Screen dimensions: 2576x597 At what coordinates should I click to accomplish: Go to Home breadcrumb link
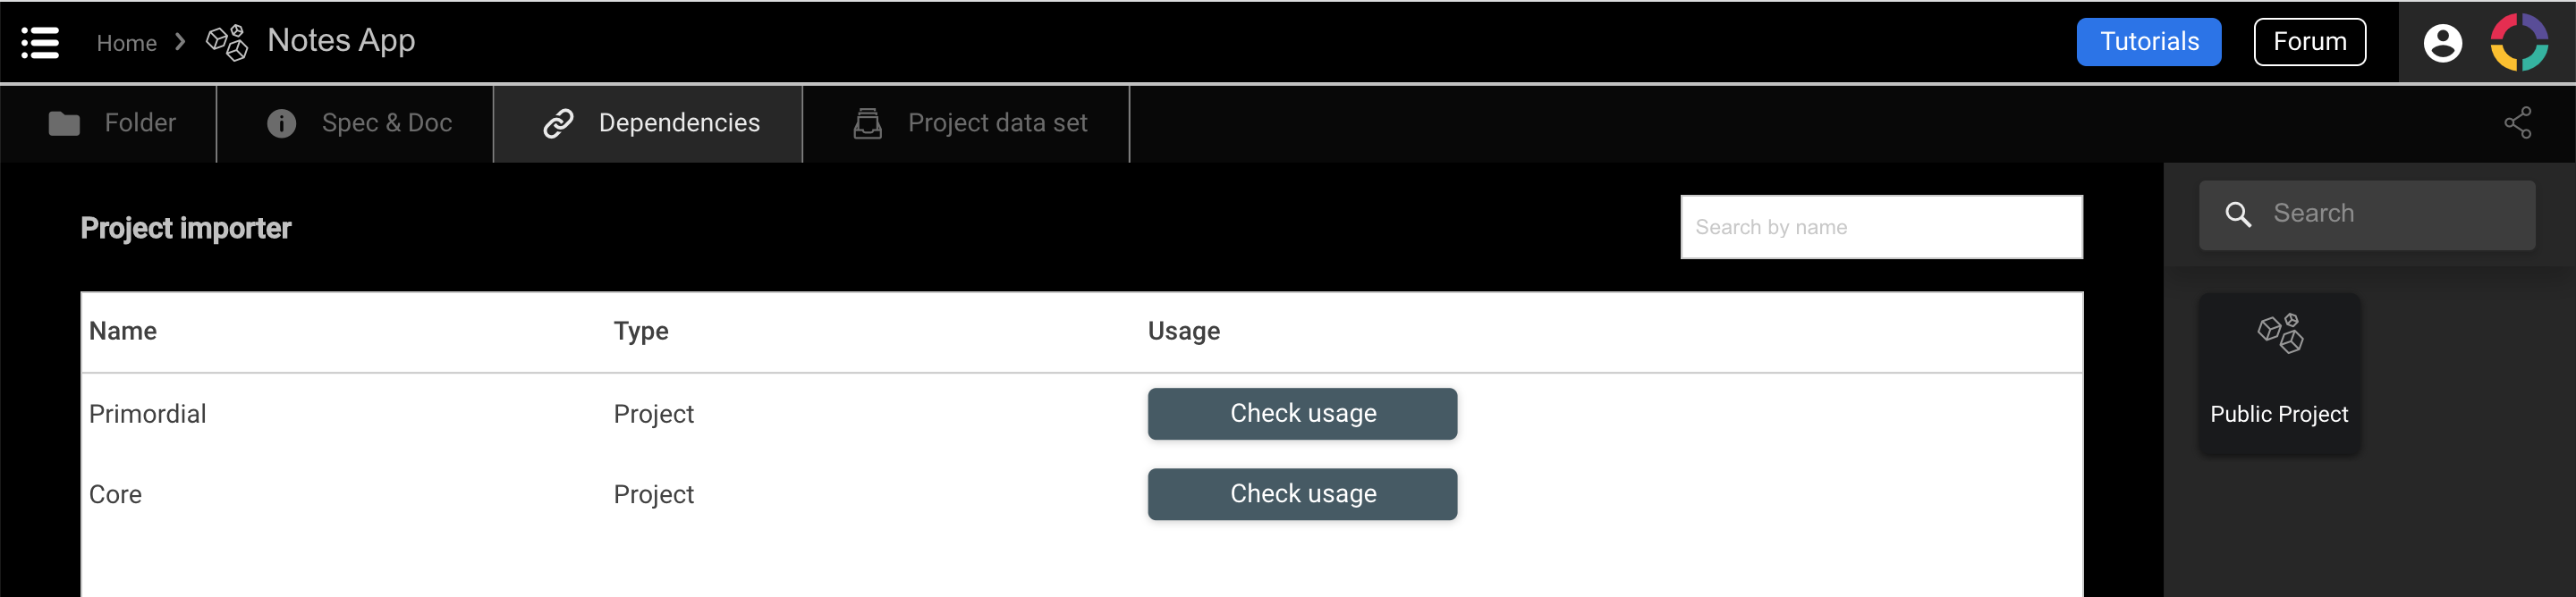(x=126, y=43)
